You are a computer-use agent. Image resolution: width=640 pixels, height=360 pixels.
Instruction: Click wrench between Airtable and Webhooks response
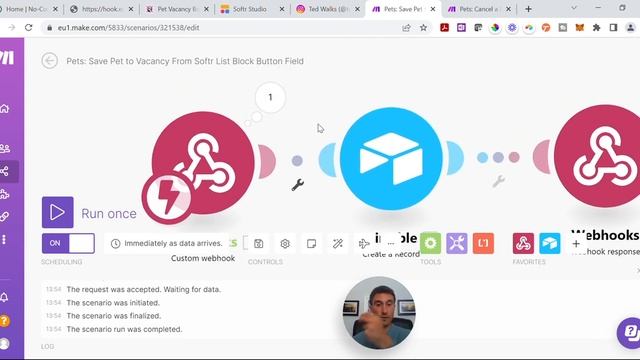click(498, 181)
